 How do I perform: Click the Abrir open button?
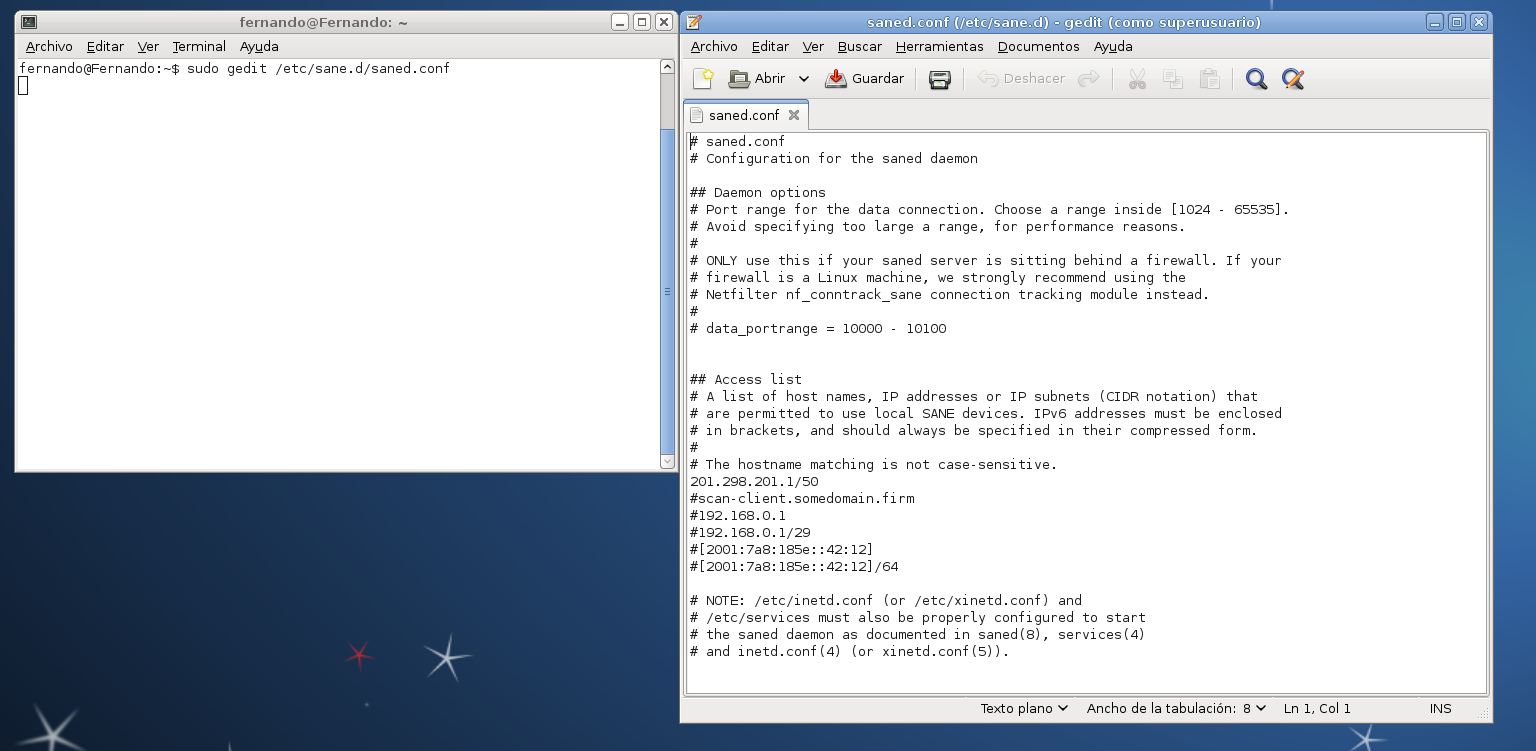click(x=757, y=79)
